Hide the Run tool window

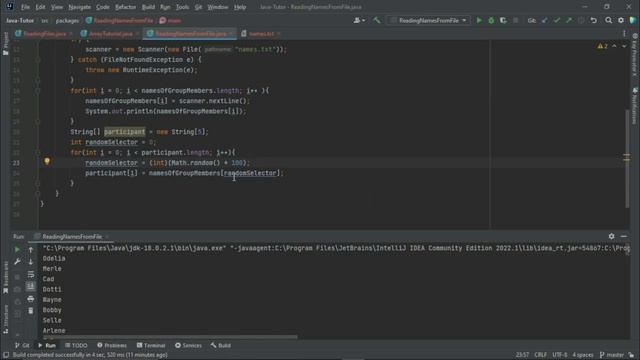(x=624, y=236)
